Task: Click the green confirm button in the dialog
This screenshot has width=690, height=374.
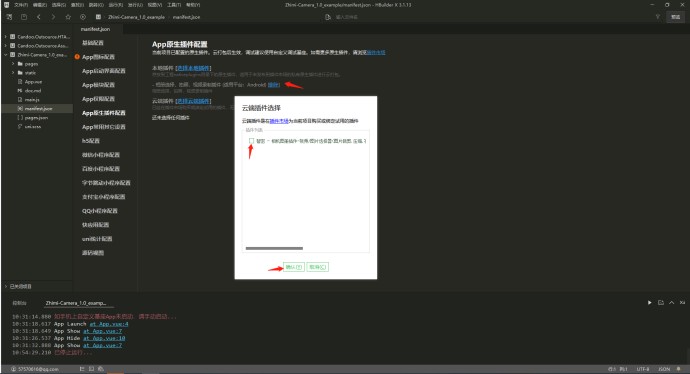Action: pyautogui.click(x=294, y=267)
